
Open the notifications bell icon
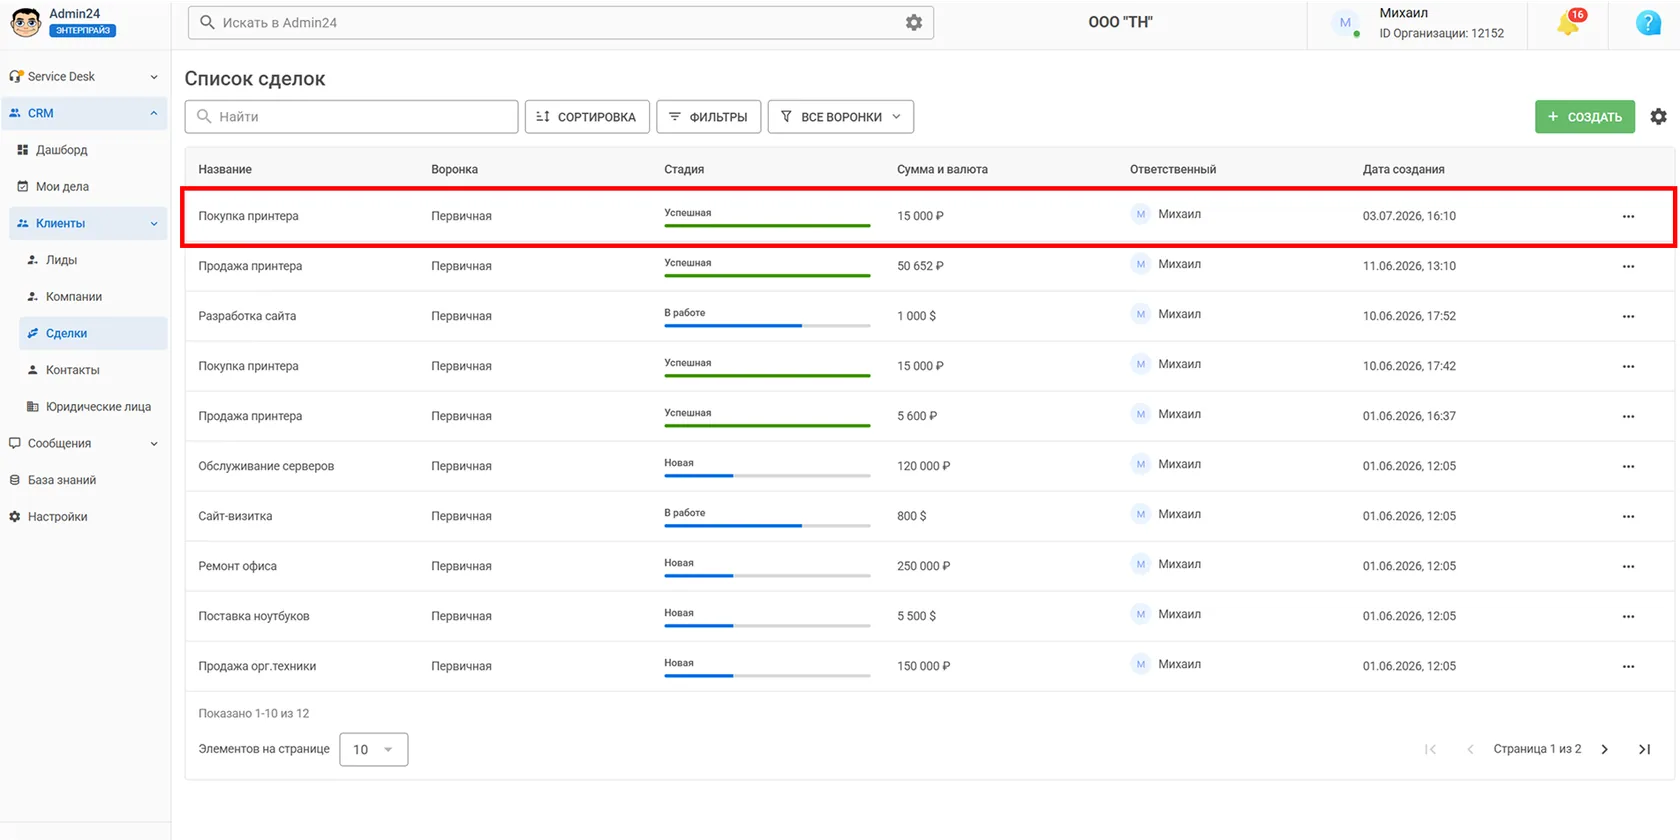pyautogui.click(x=1568, y=23)
